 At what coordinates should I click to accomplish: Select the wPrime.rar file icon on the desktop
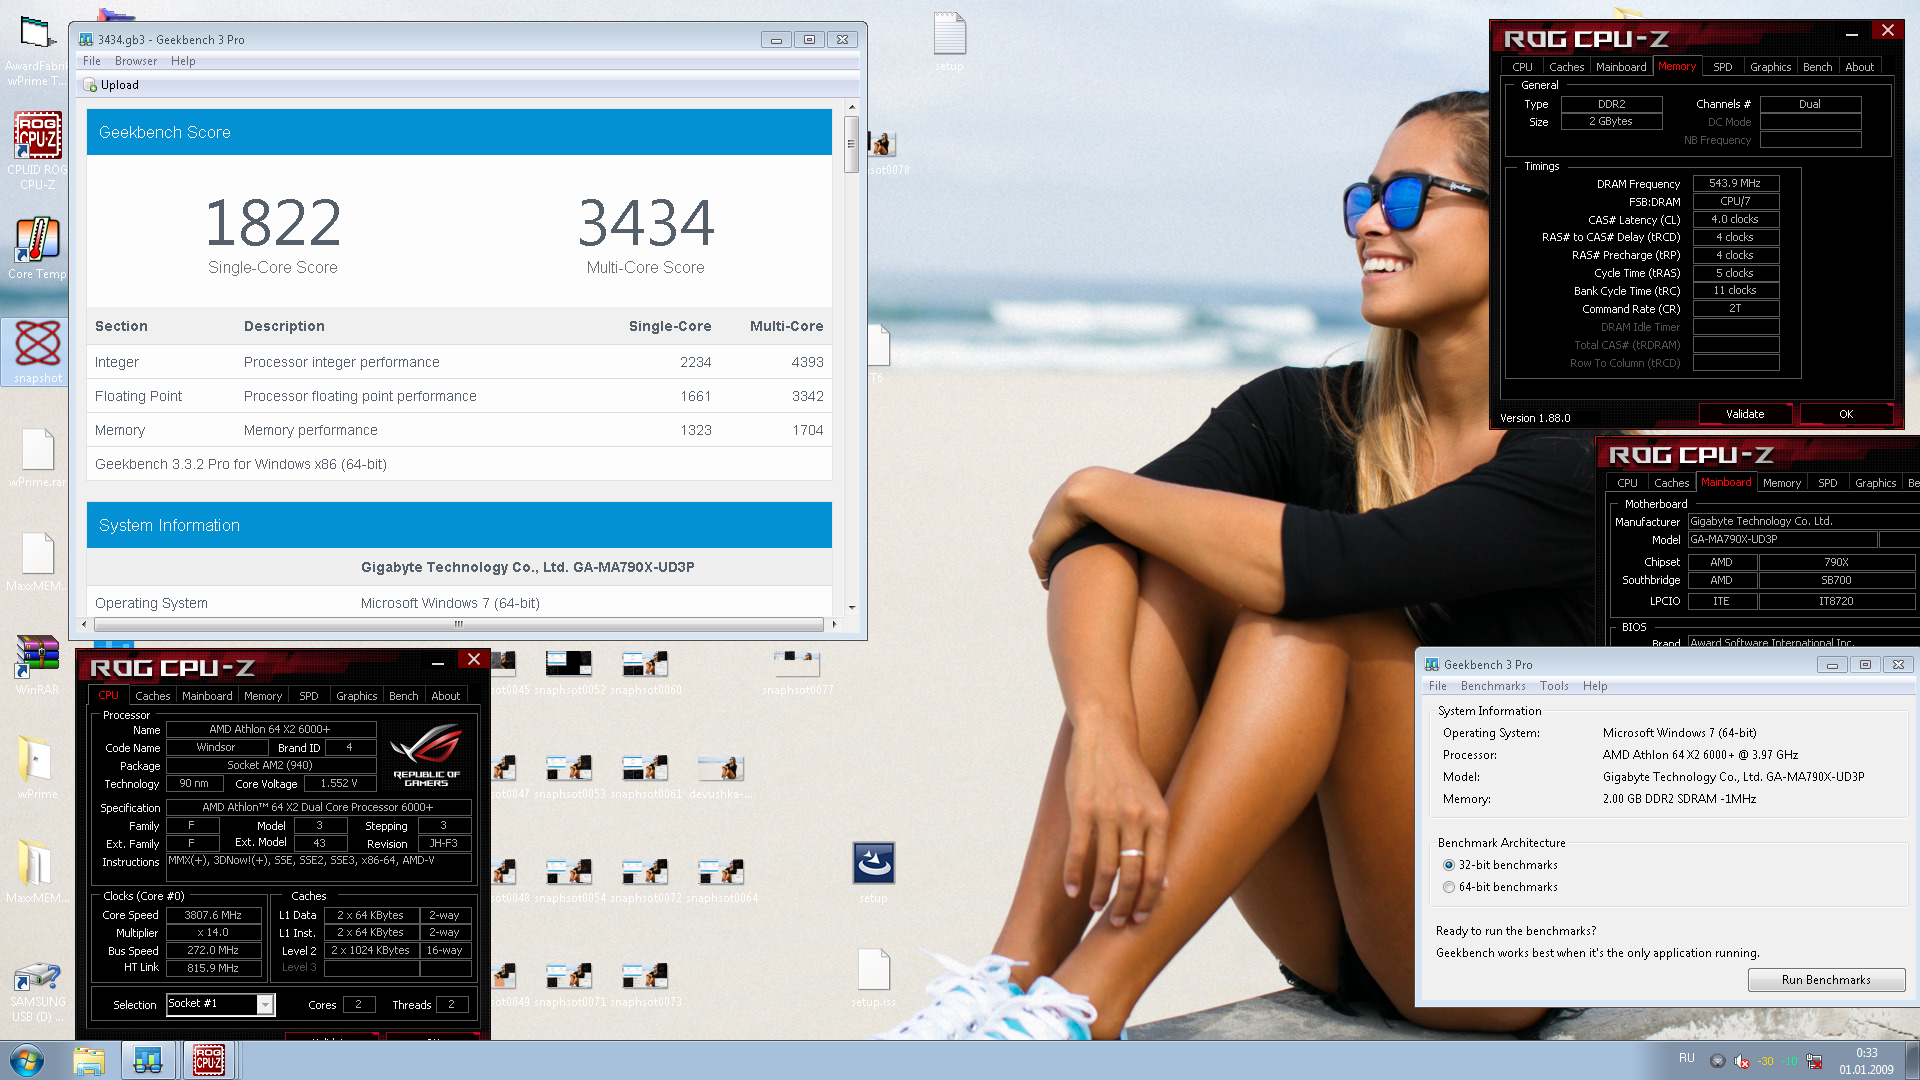[38, 458]
